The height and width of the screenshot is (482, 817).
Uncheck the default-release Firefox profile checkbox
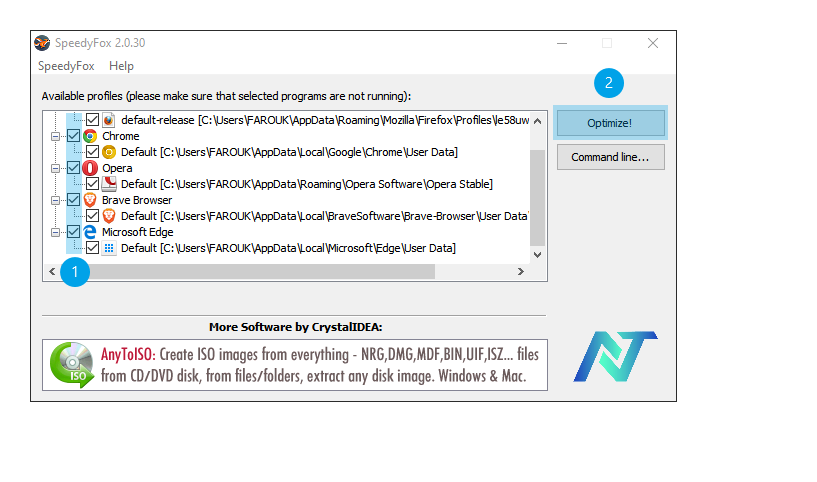click(92, 120)
